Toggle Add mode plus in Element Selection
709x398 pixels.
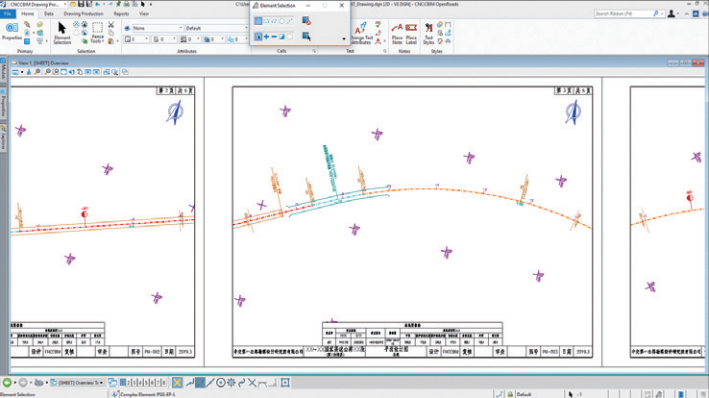tap(266, 37)
